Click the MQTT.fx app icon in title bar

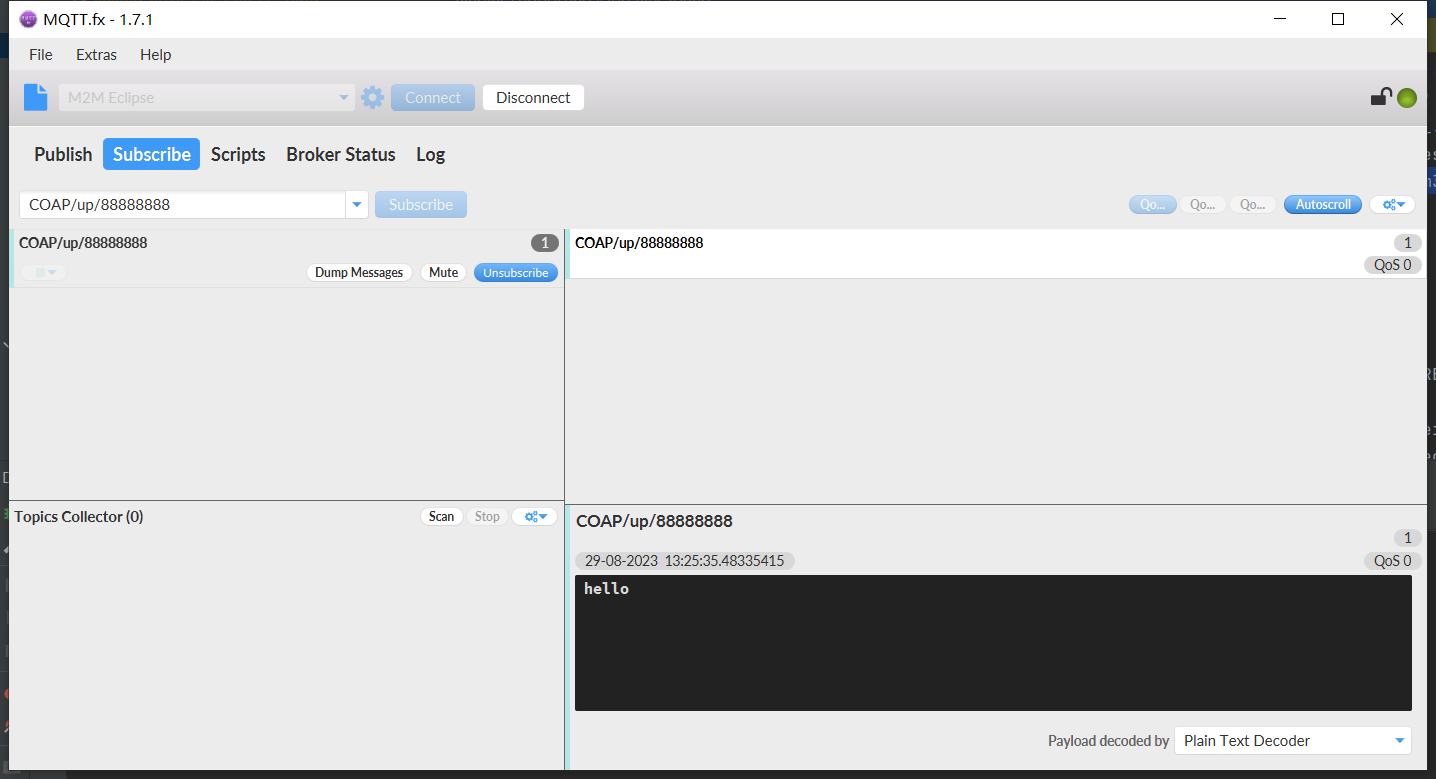click(28, 19)
